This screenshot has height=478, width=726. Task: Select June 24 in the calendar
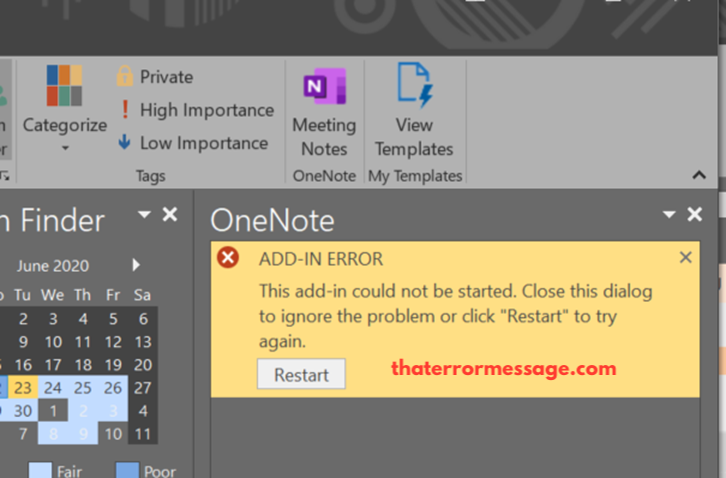(x=53, y=388)
